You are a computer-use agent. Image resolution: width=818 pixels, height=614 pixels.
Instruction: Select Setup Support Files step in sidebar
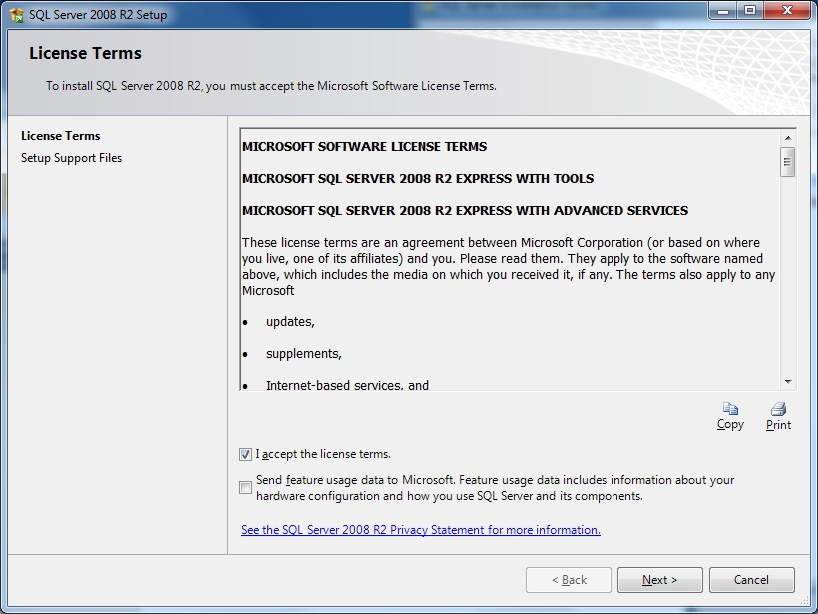[71, 158]
